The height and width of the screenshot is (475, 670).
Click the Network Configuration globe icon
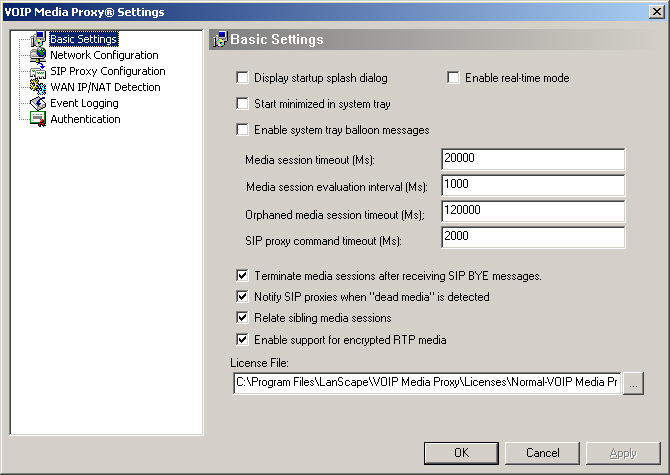38,55
